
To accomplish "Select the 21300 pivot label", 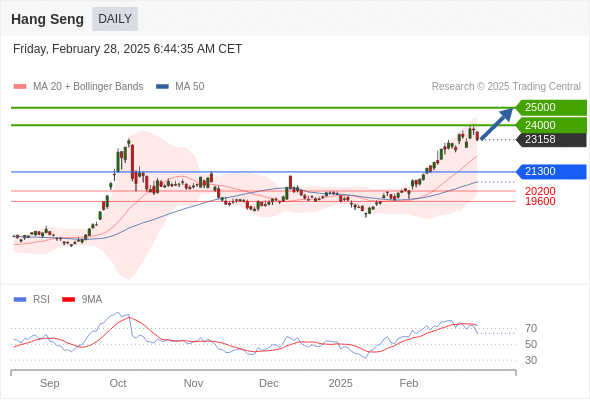I will (x=551, y=172).
